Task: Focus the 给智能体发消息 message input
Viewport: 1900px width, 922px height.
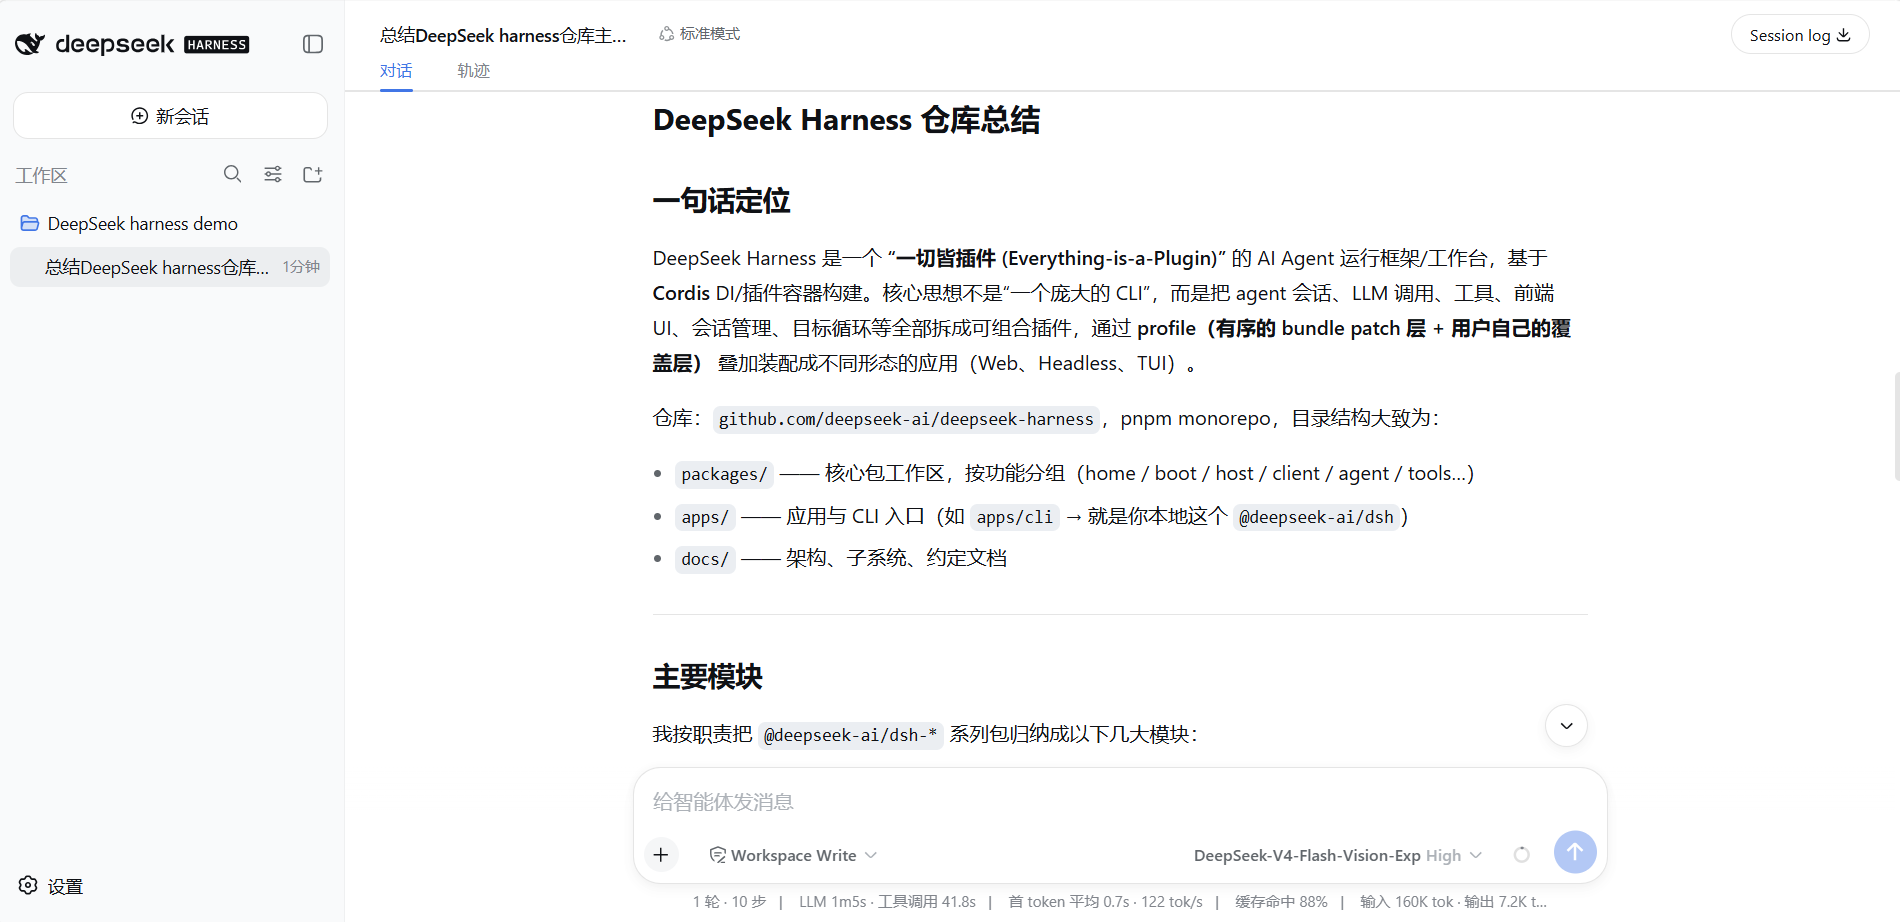Action: (1120, 802)
